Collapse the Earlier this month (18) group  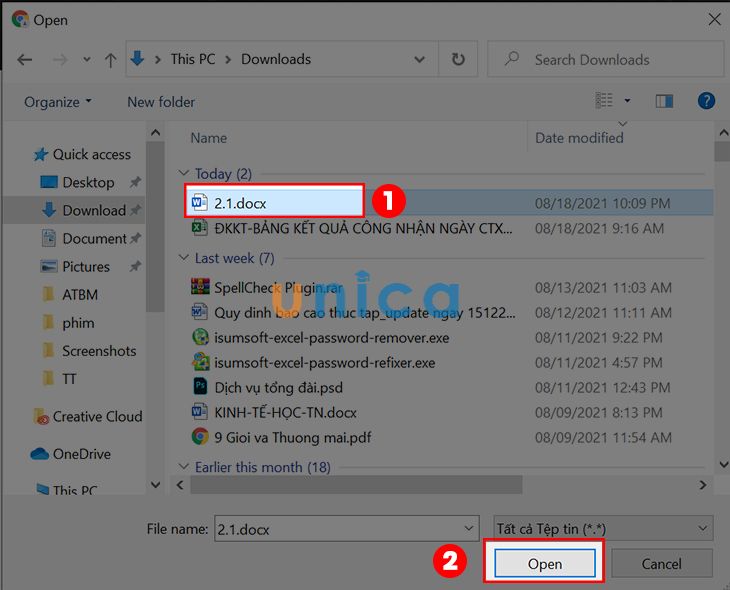coord(183,467)
